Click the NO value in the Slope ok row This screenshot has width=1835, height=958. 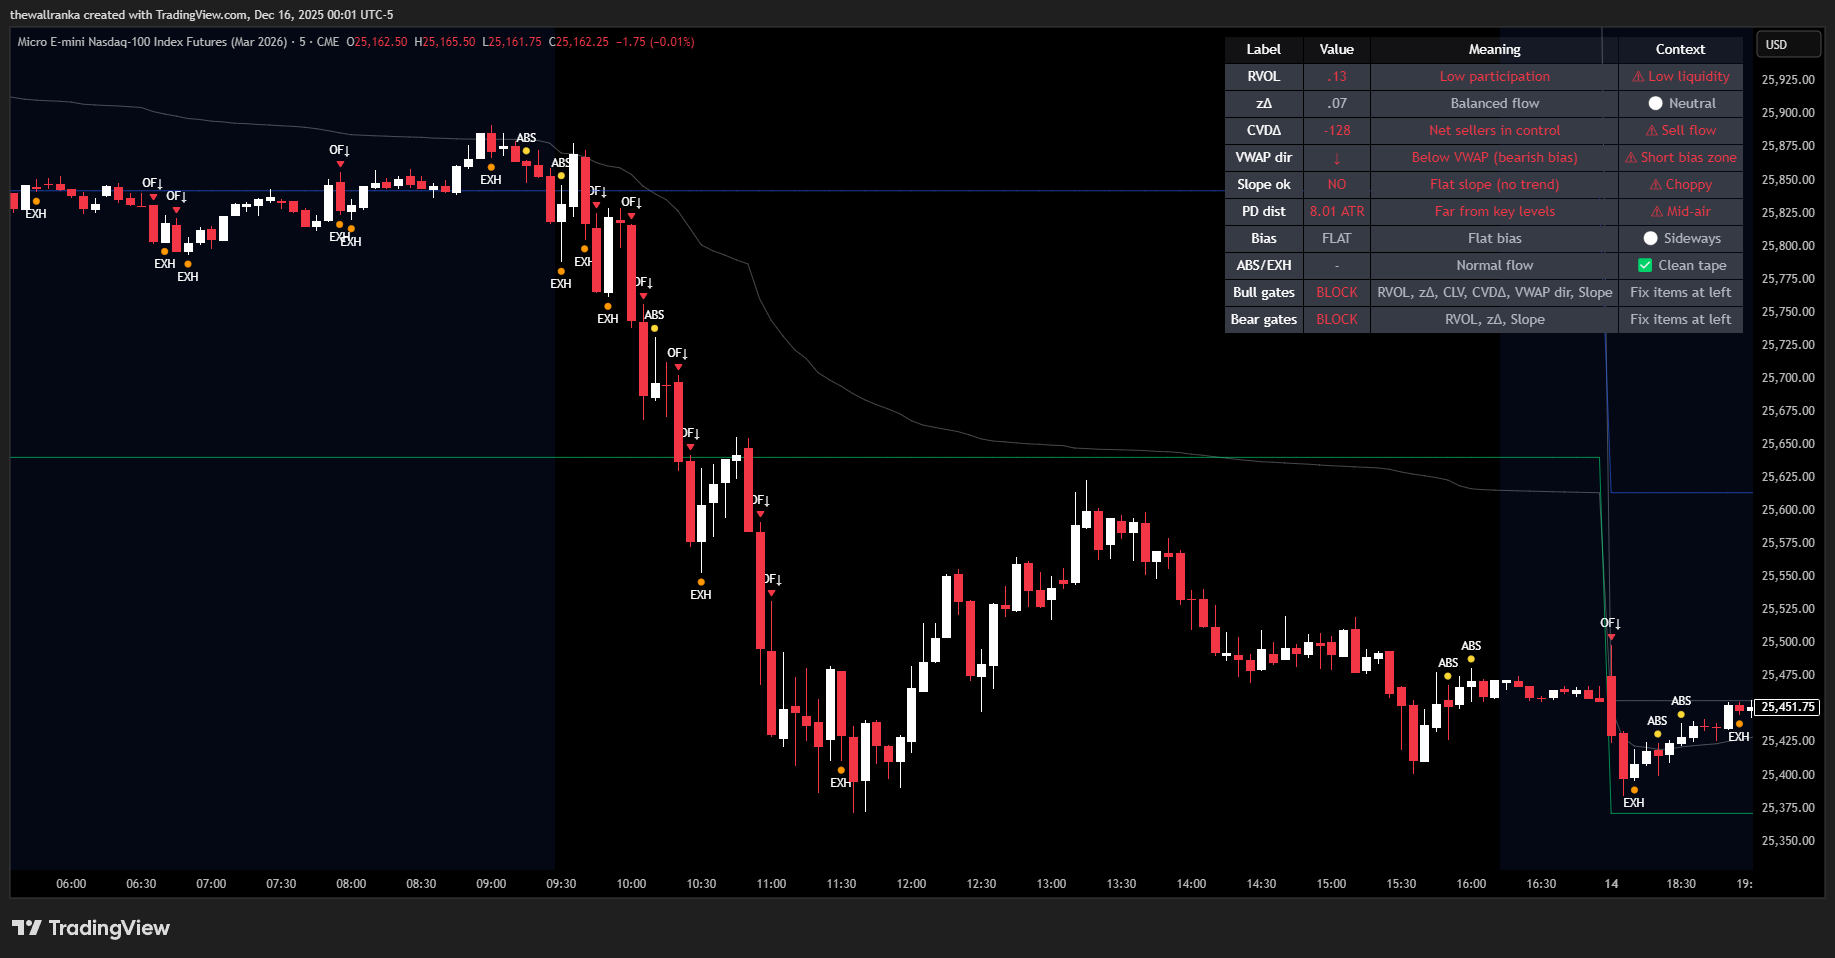click(x=1337, y=184)
